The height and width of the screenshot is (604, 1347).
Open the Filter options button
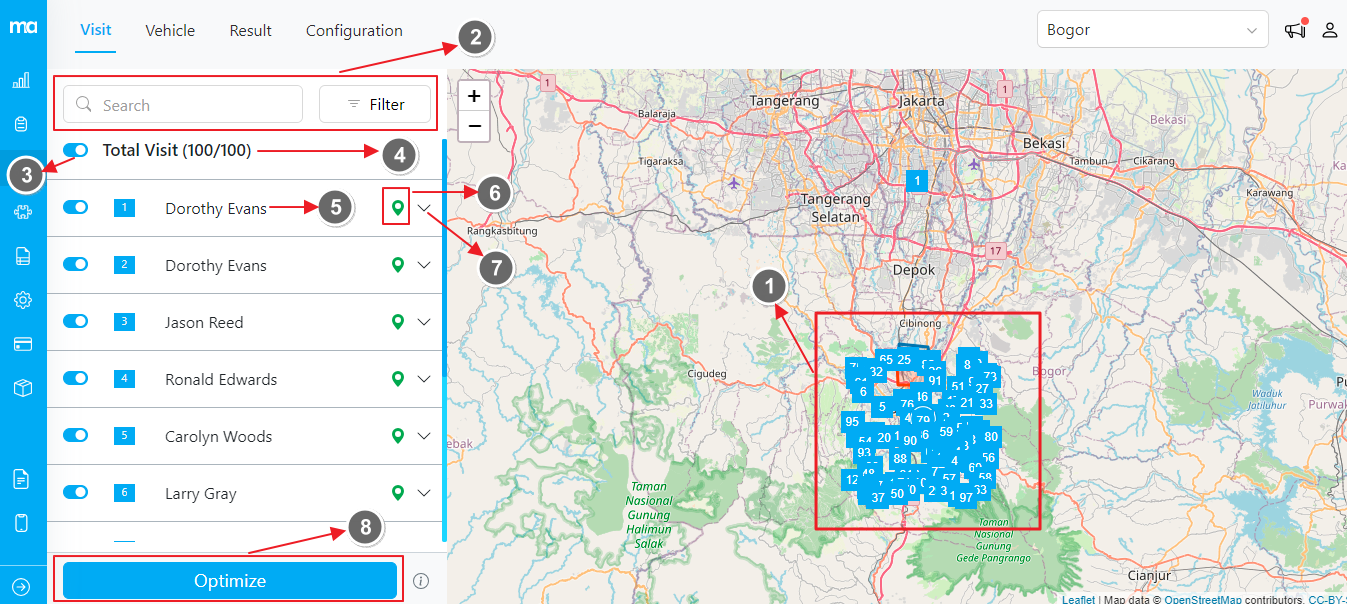point(375,104)
